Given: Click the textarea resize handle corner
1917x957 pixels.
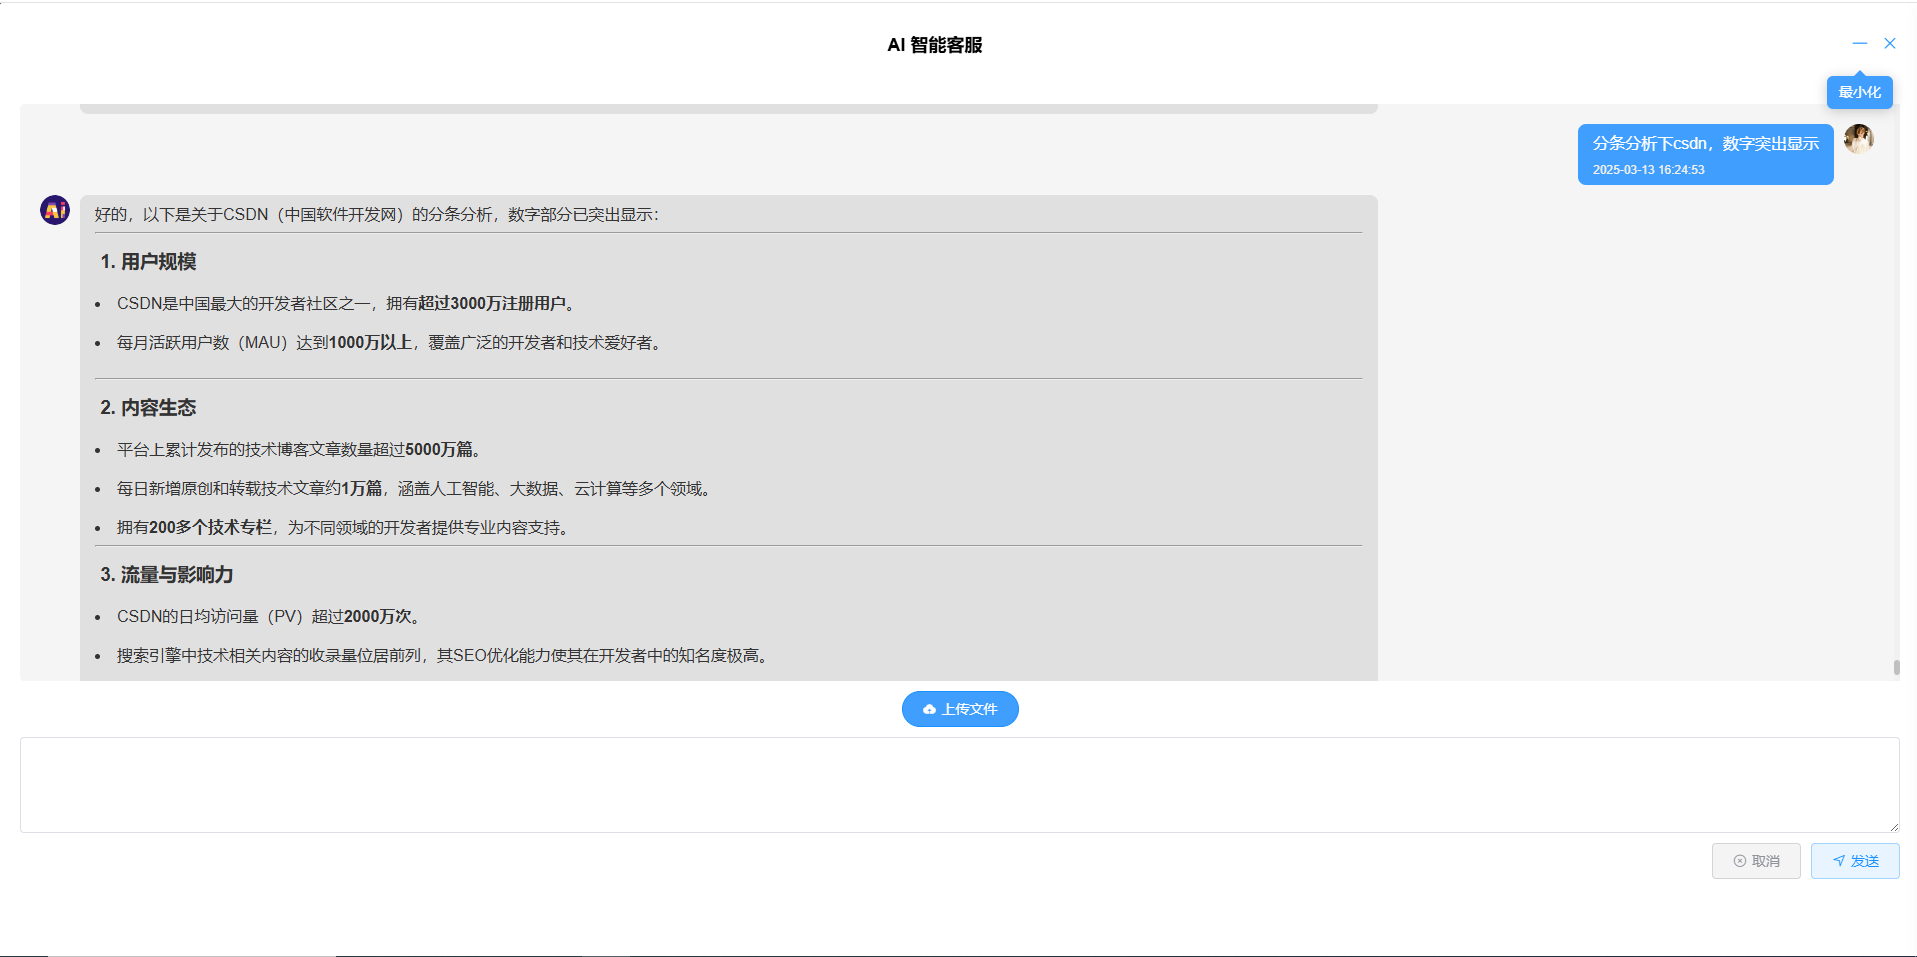Looking at the screenshot, I should pos(1893,826).
